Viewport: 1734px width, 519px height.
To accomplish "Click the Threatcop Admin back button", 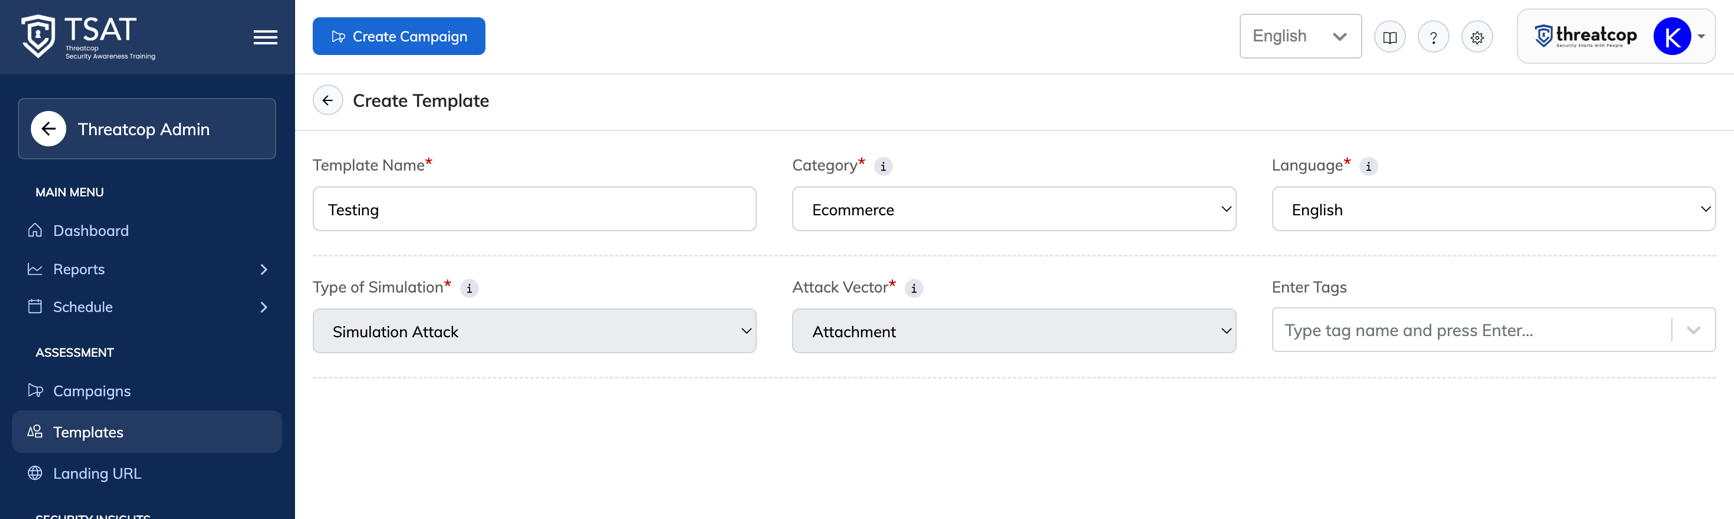I will coord(48,129).
